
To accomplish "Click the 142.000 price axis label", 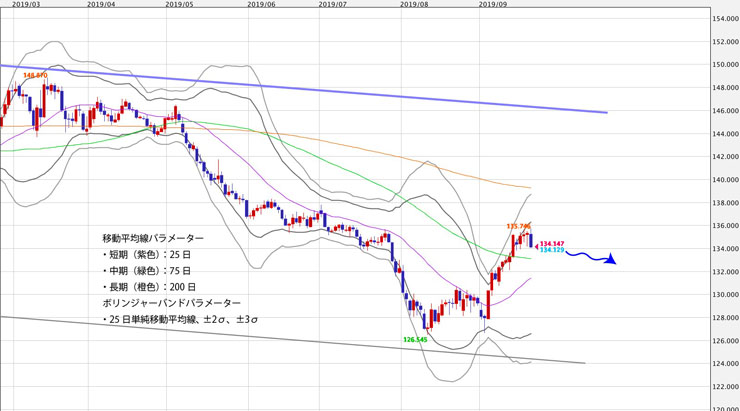I will [726, 157].
